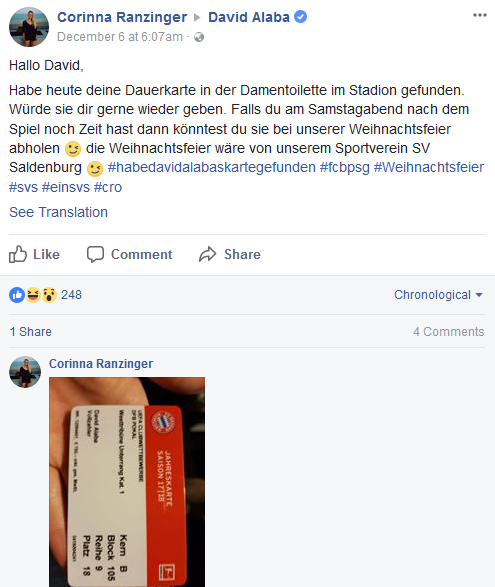Click the 248 reactions count

point(71,295)
